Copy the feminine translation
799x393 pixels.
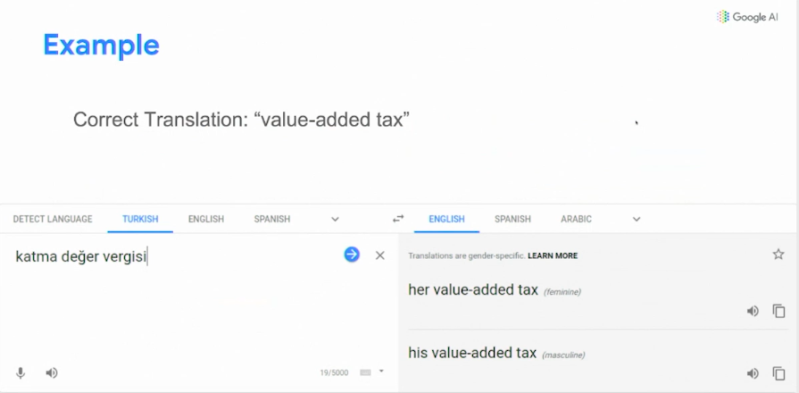[779, 311]
